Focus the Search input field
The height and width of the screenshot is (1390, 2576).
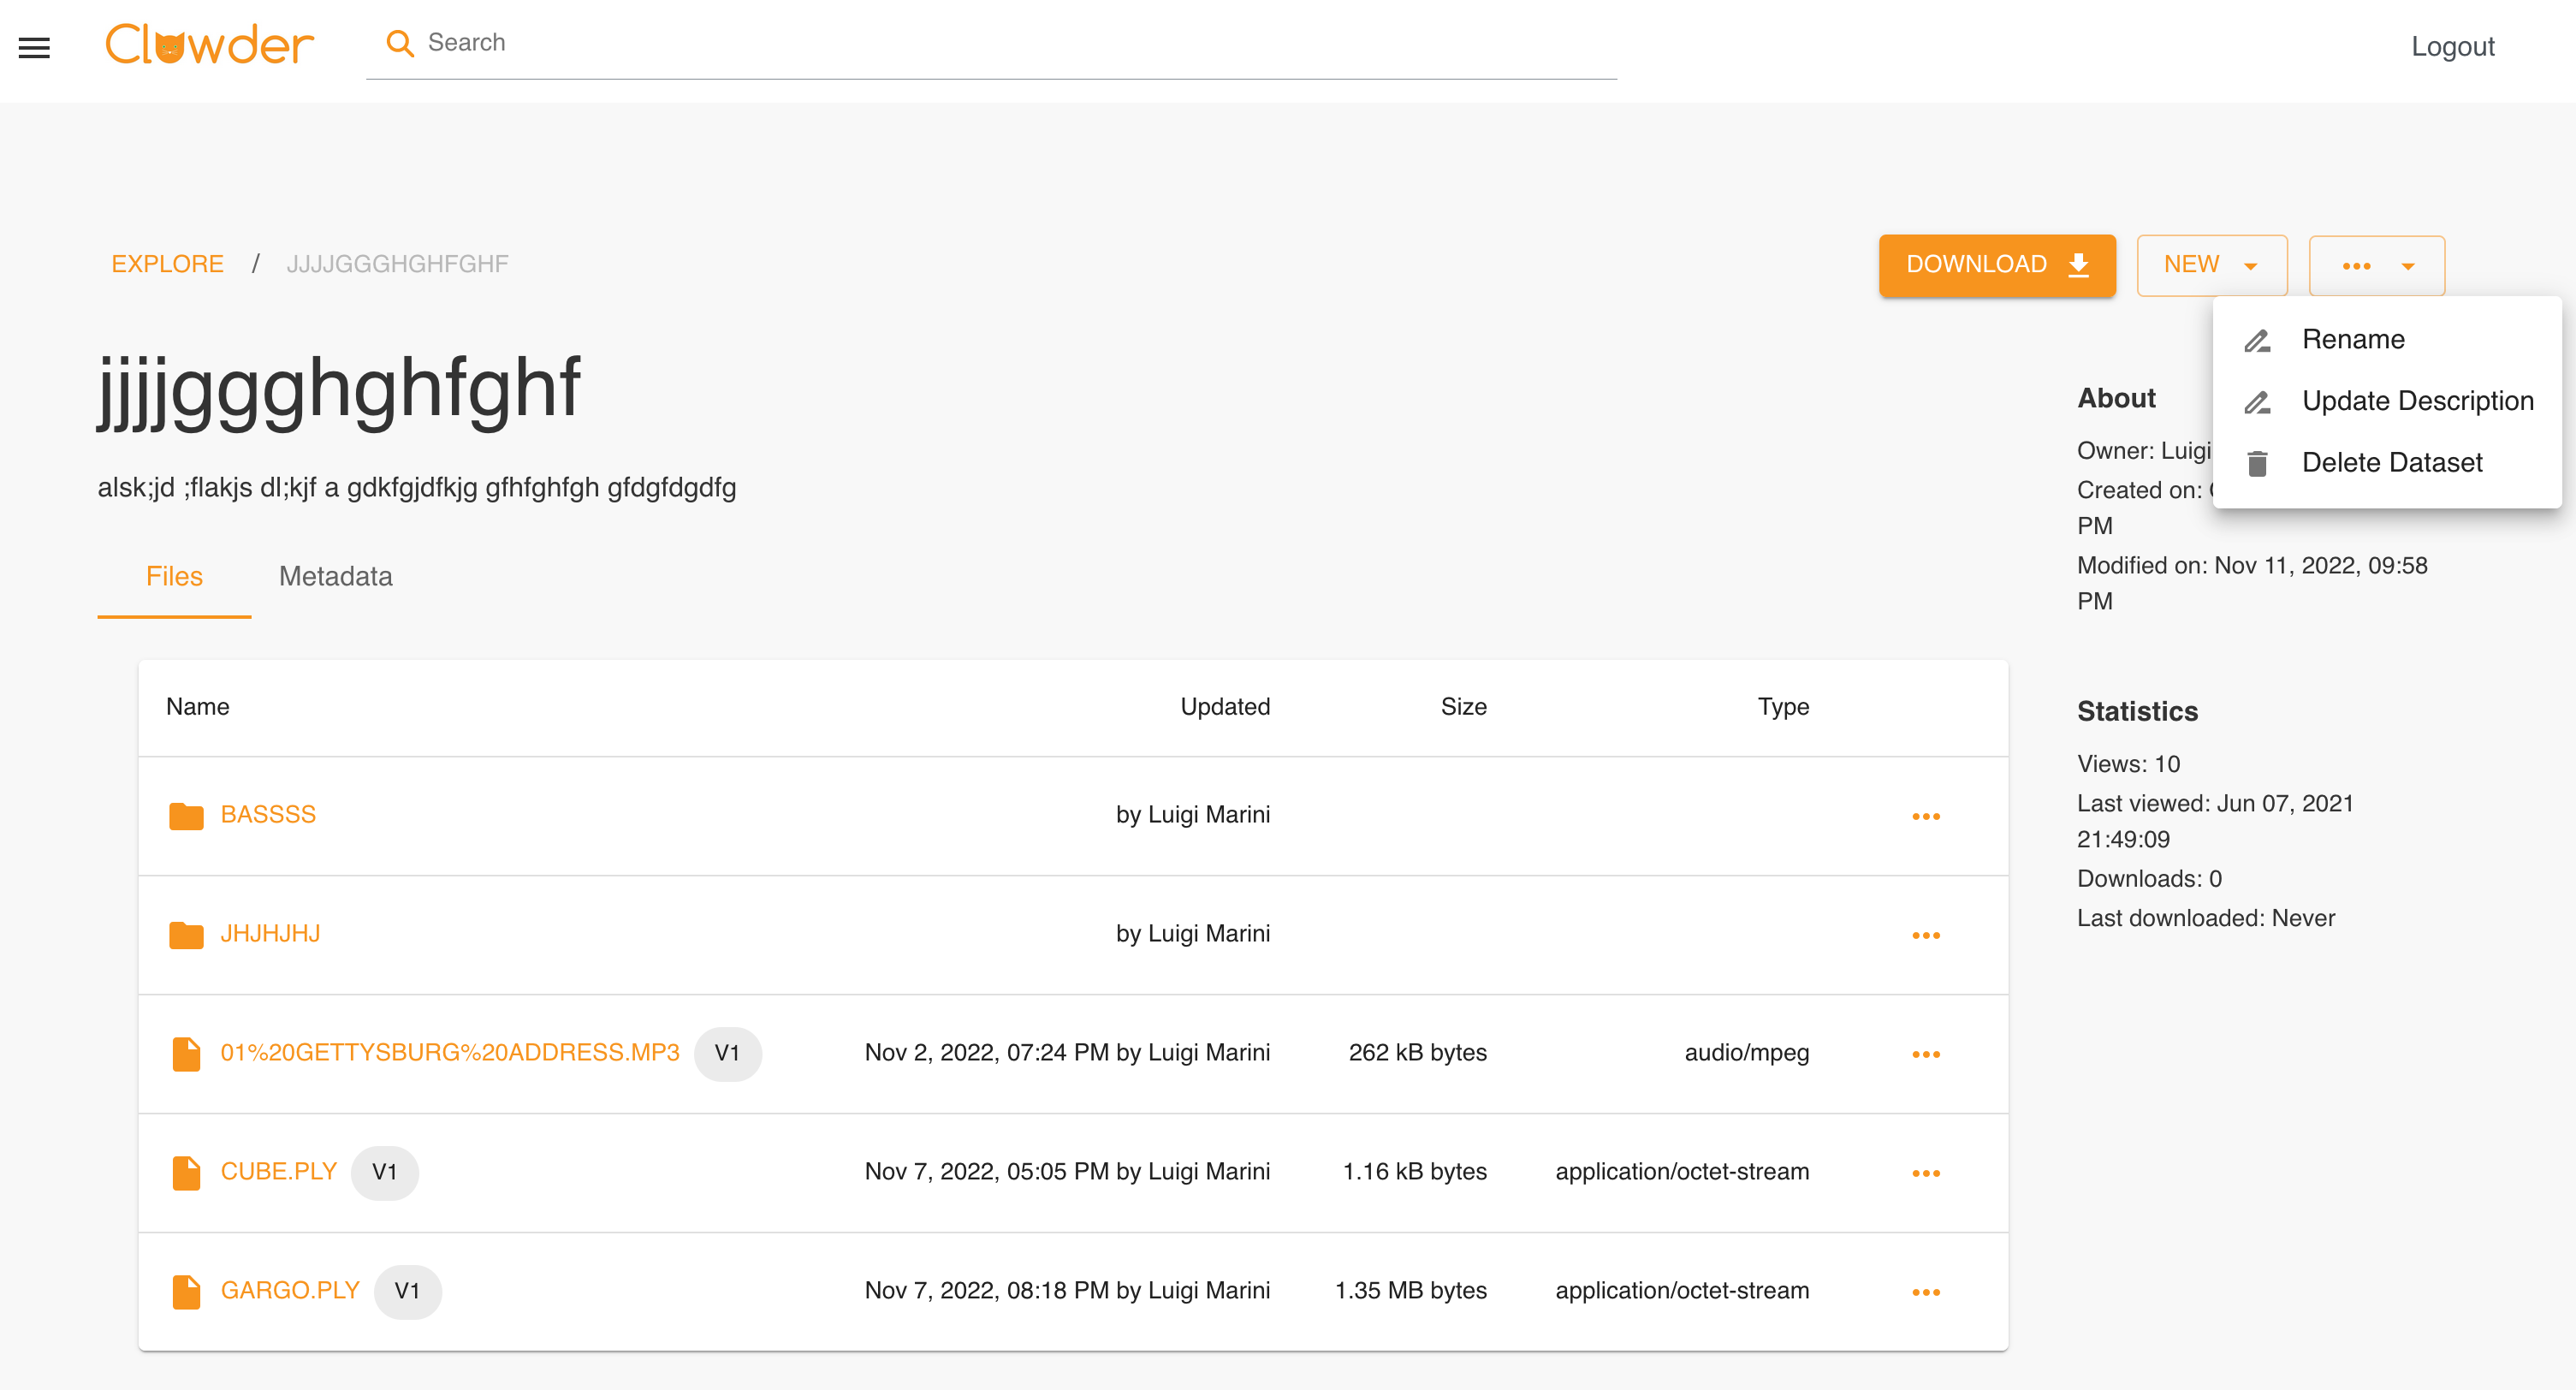[x=1000, y=43]
